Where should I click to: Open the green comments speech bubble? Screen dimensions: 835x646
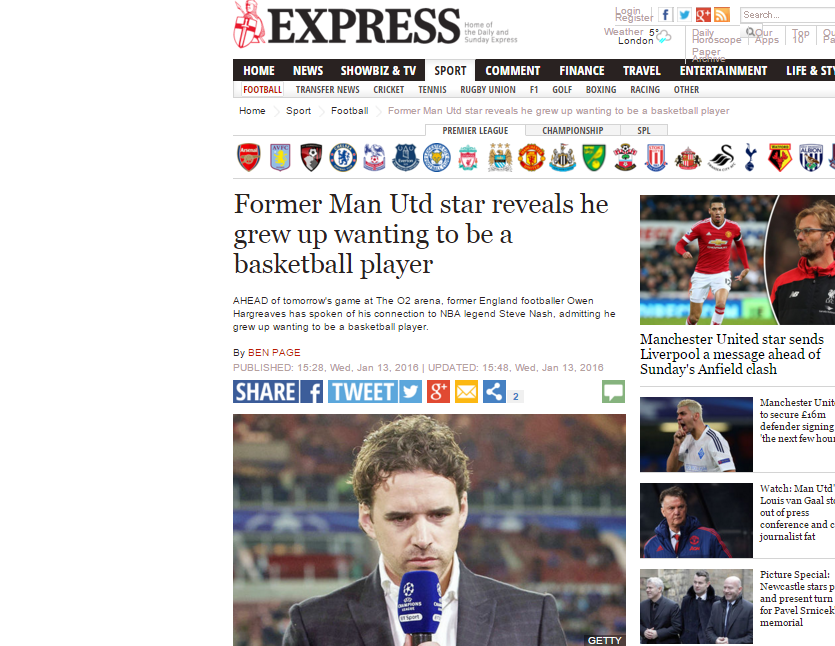point(613,392)
